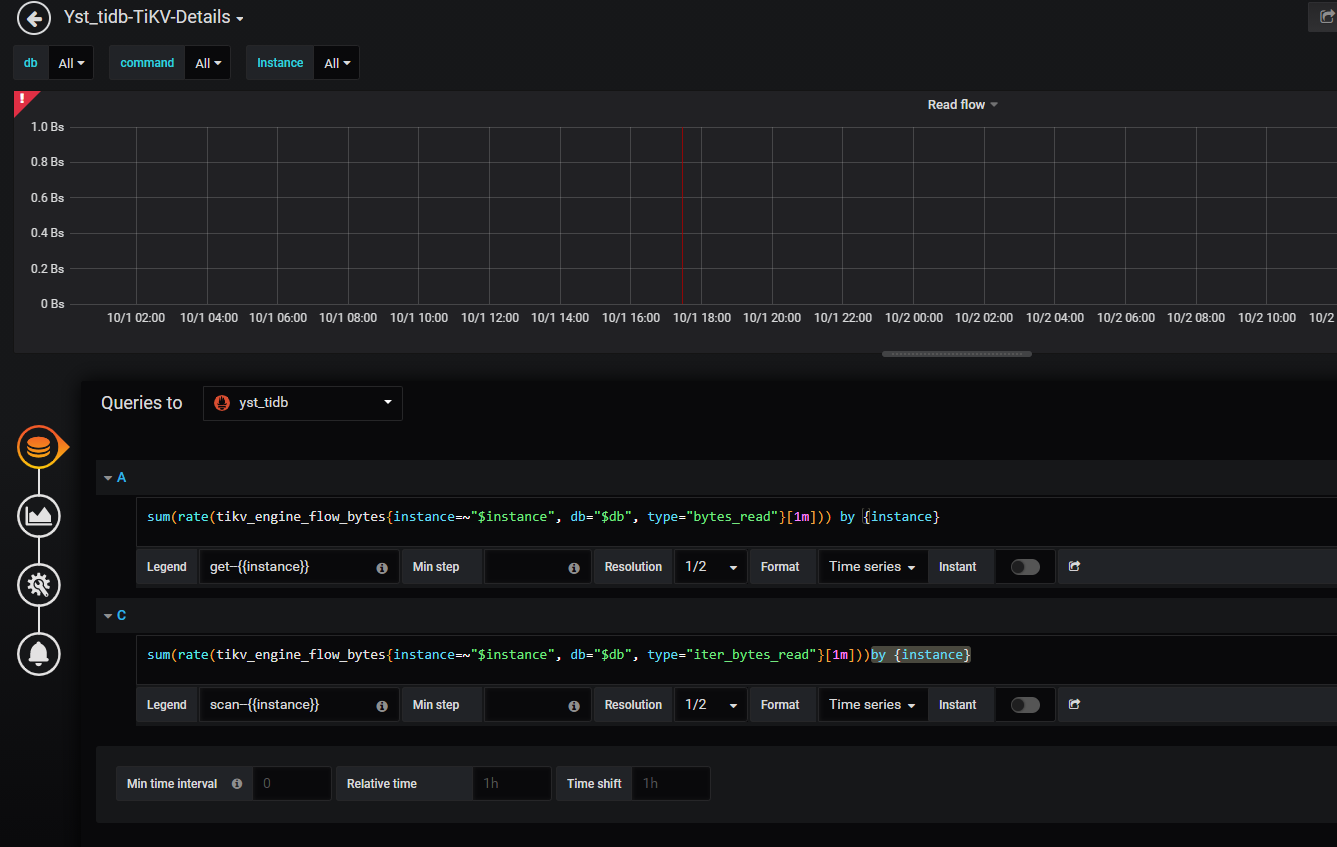Click the Min time interval input field

click(291, 784)
